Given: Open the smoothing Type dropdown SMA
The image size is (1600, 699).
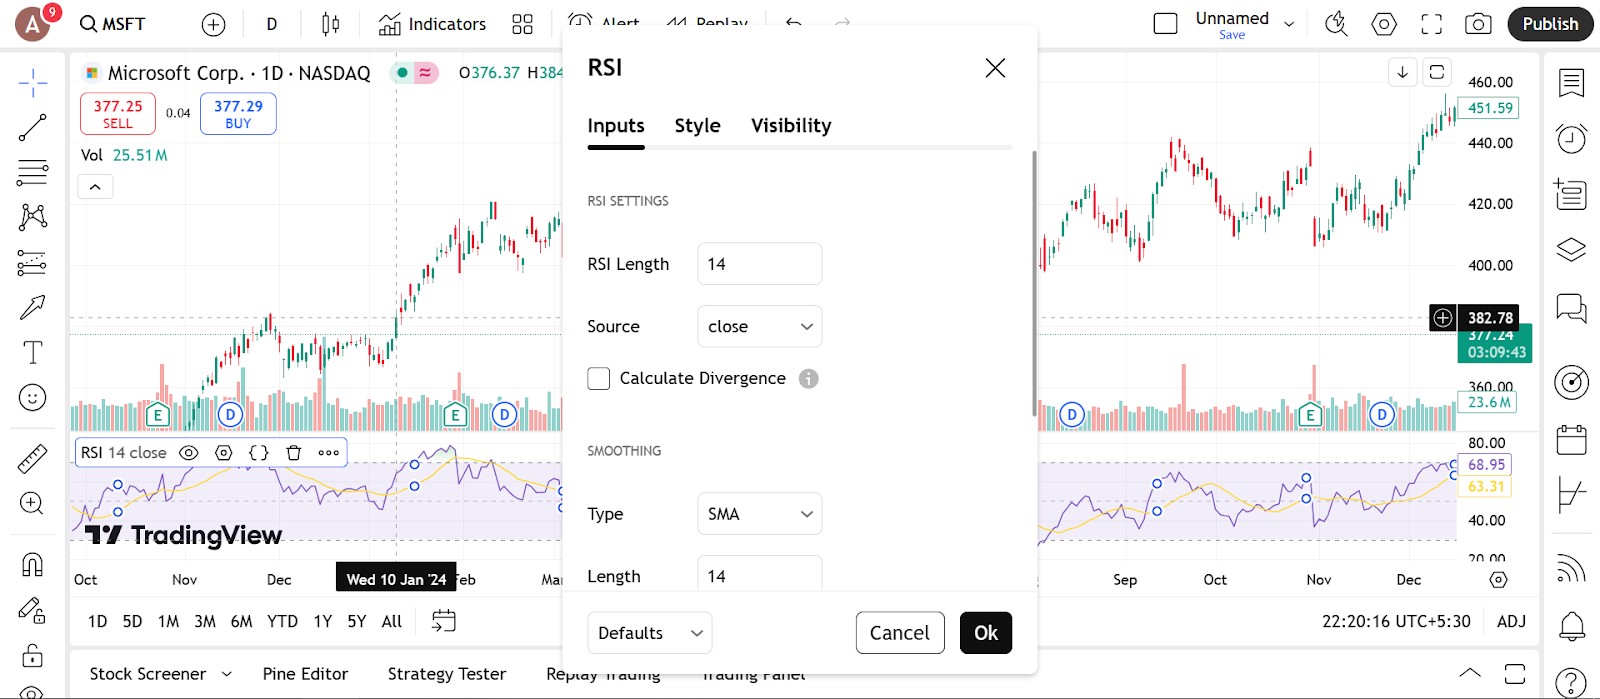Looking at the screenshot, I should click(760, 514).
